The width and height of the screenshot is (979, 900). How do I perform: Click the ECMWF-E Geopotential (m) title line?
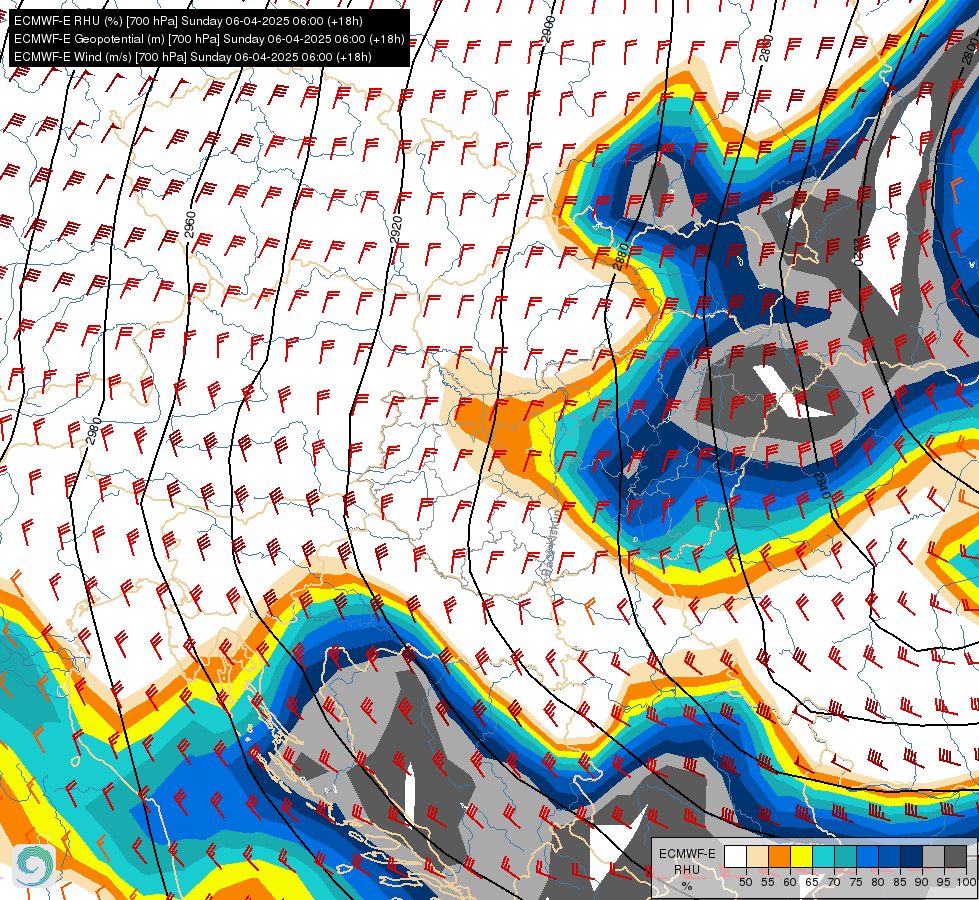pos(209,39)
